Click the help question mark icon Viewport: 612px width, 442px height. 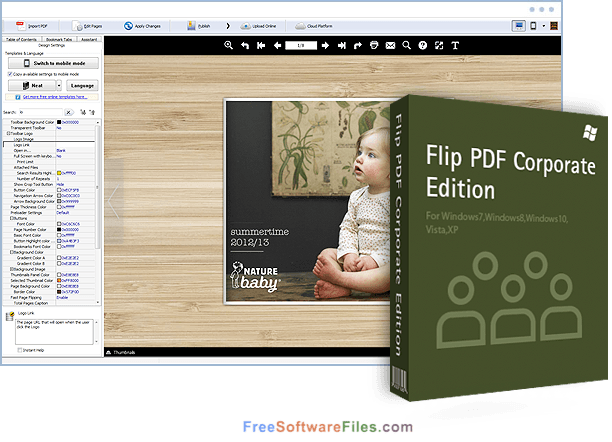tap(423, 45)
